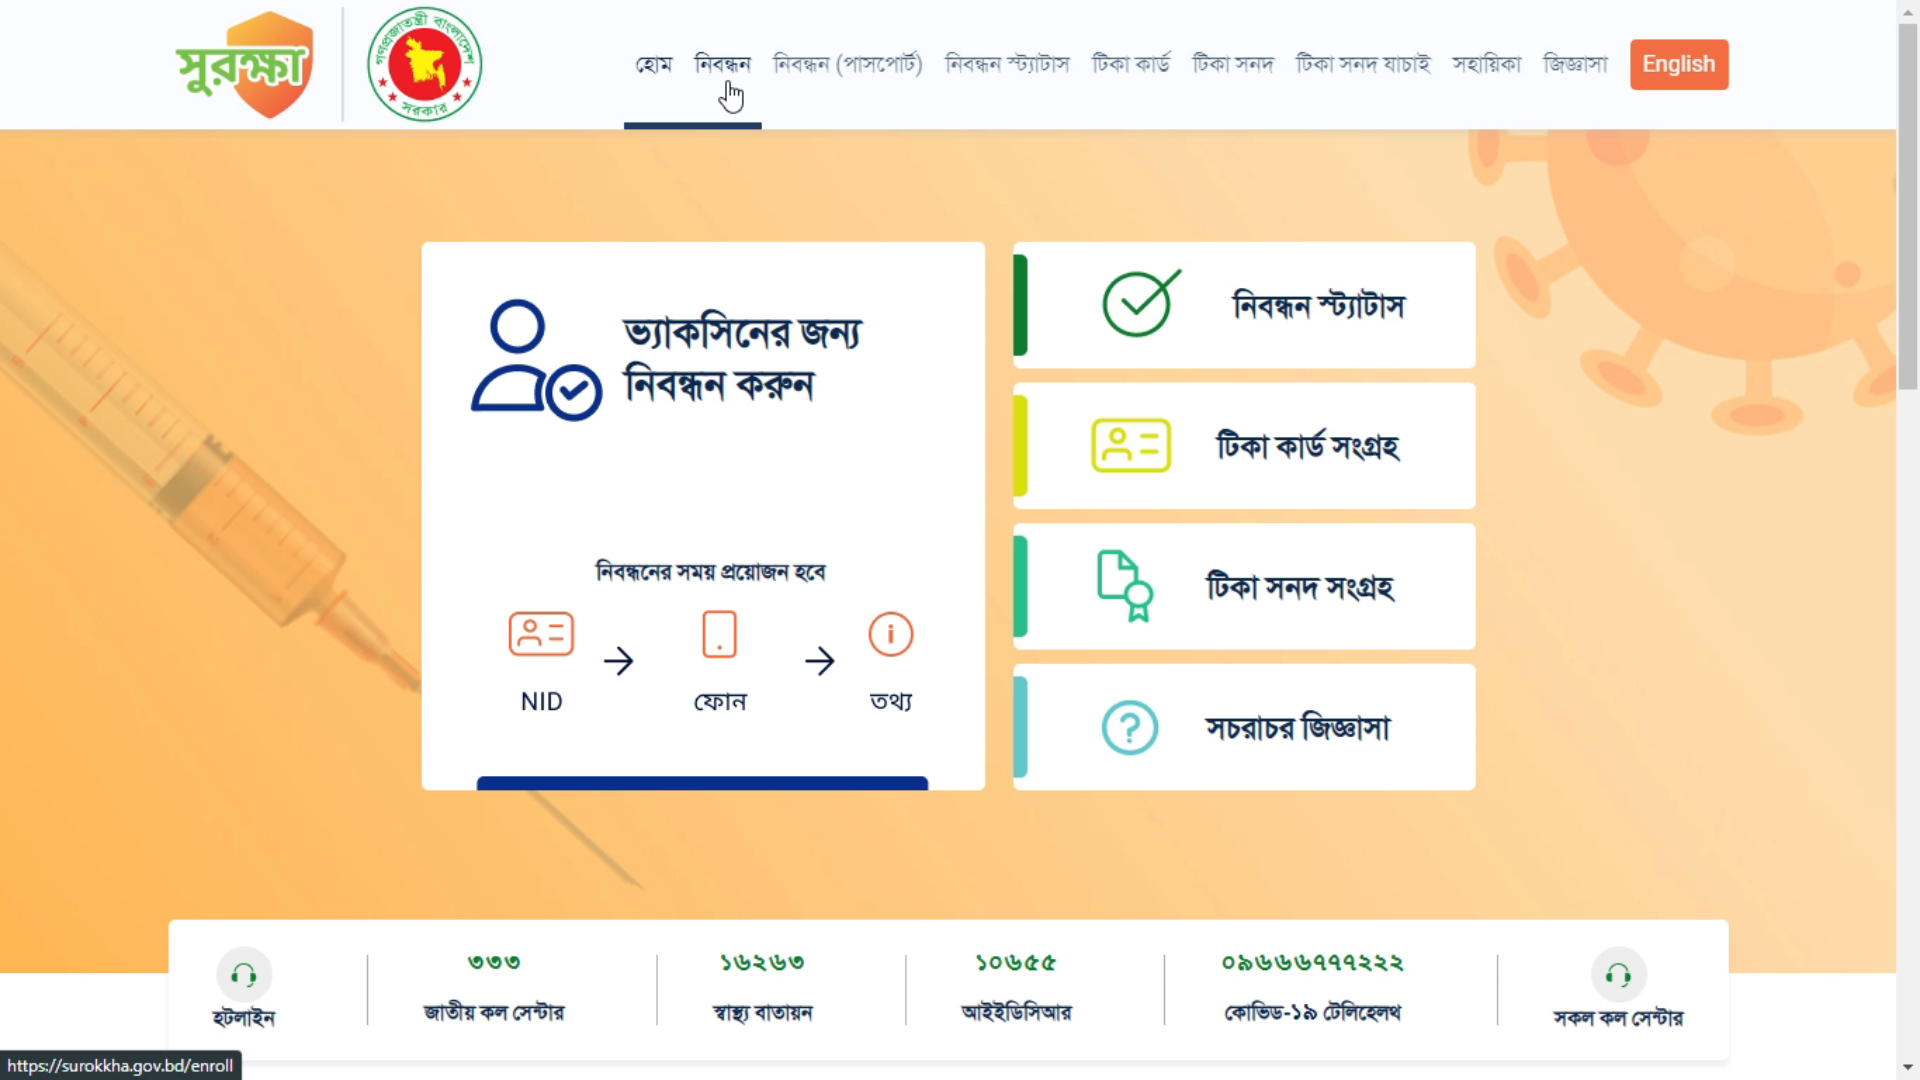This screenshot has width=1920, height=1080.
Task: Click the user registration person icon
Action: pyautogui.click(x=537, y=360)
